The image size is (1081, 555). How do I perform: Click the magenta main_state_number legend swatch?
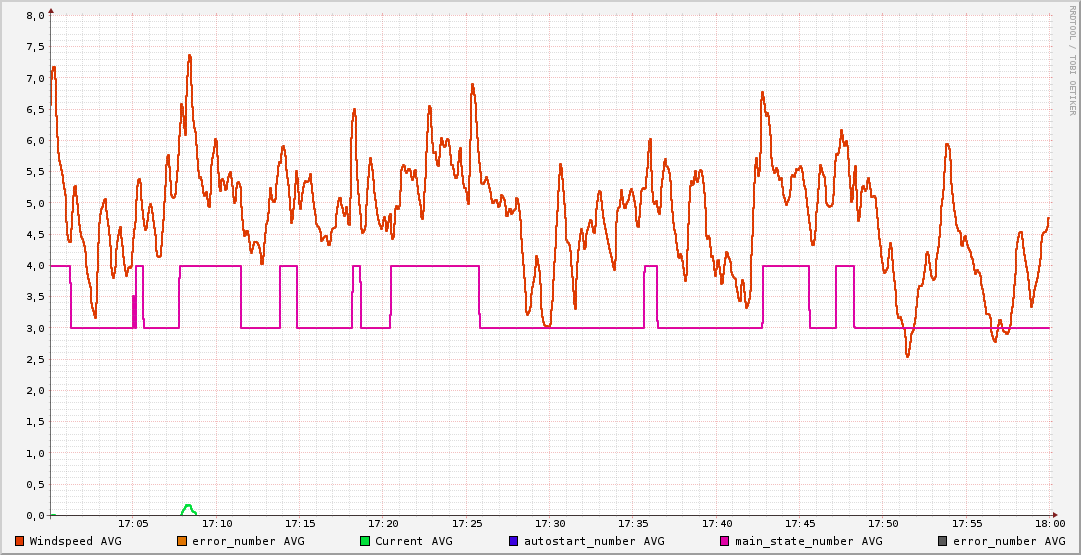724,541
